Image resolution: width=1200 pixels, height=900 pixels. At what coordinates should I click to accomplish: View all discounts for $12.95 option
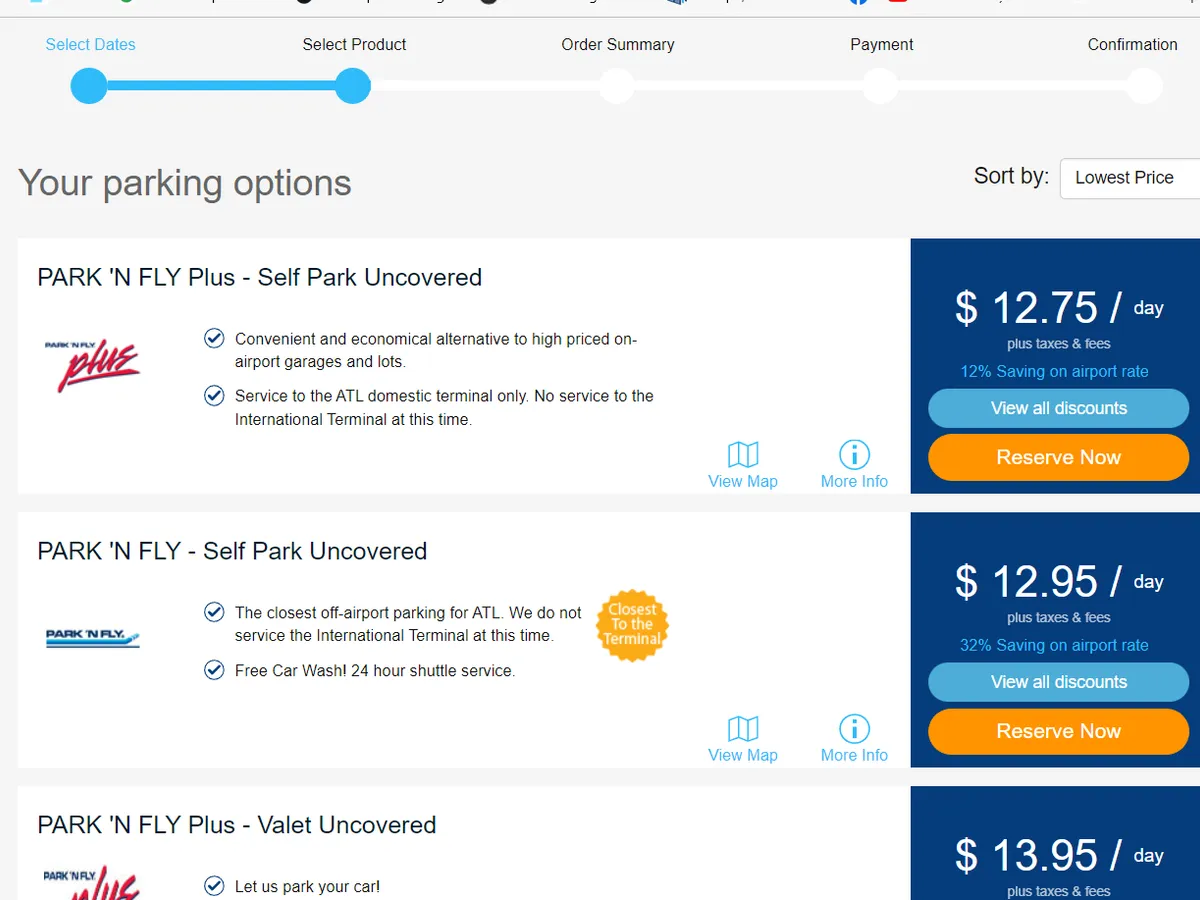[x=1058, y=682]
